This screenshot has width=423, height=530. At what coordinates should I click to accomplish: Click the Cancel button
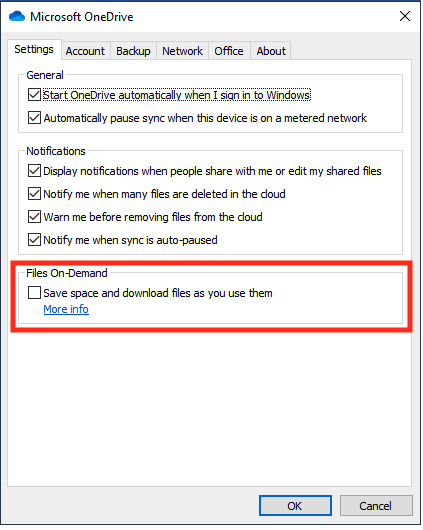coord(376,506)
